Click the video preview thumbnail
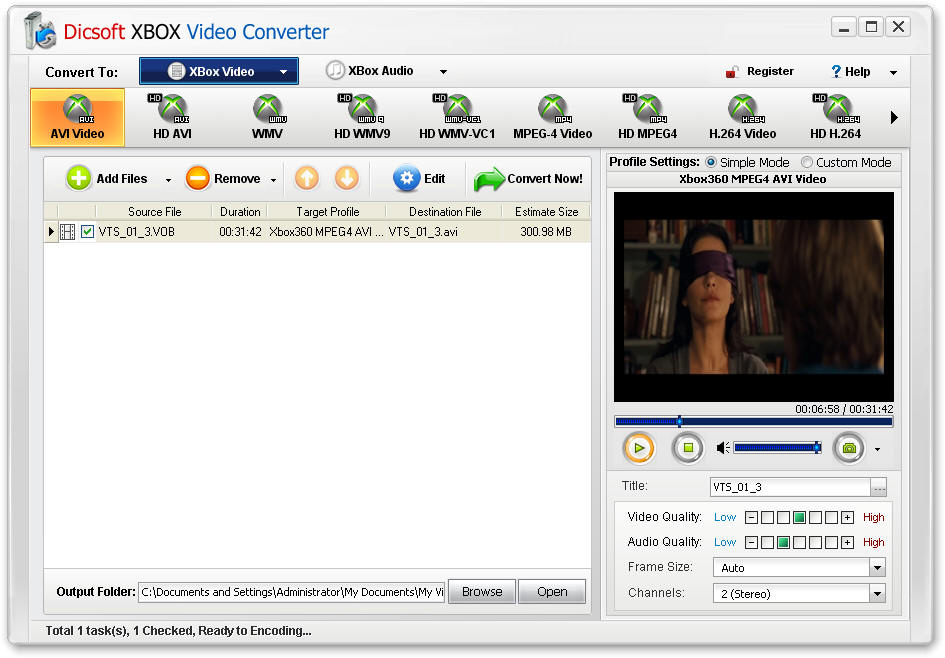Image resolution: width=945 pixels, height=658 pixels. pos(753,296)
